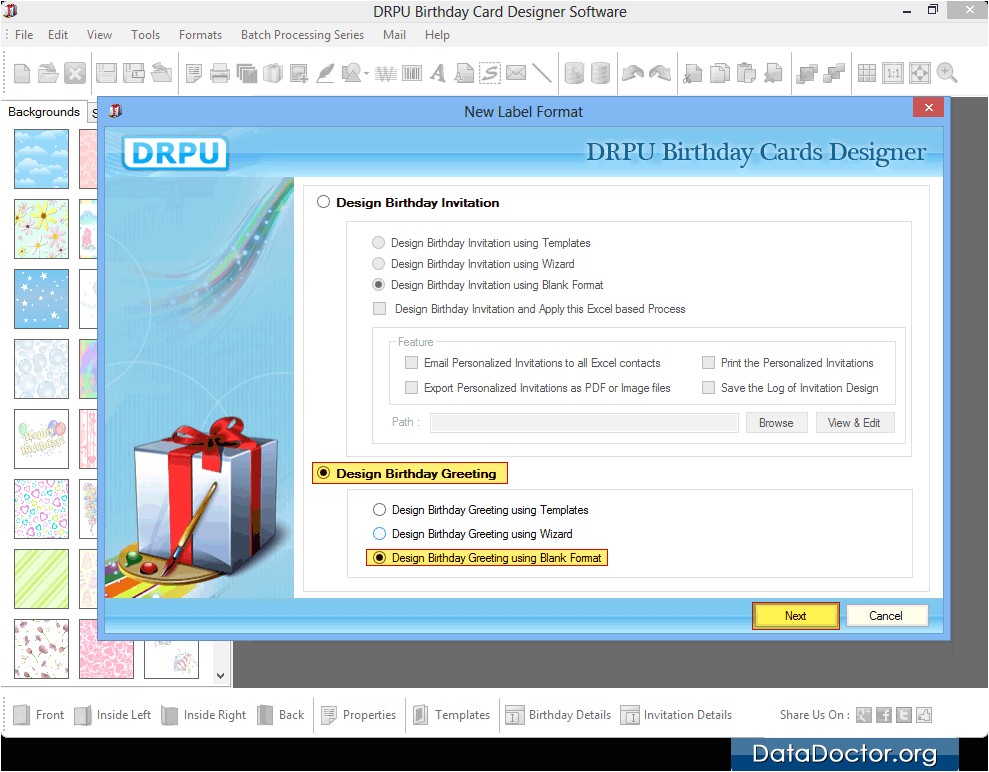Choose Design Birthday Invitation using Wizard
The height and width of the screenshot is (772, 989).
[x=379, y=264]
